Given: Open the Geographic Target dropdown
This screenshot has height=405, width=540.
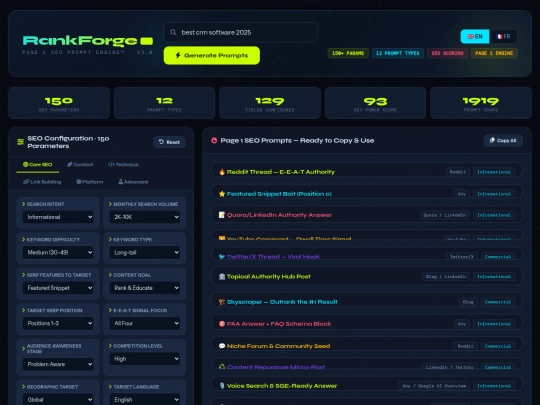Looking at the screenshot, I should pos(58,399).
